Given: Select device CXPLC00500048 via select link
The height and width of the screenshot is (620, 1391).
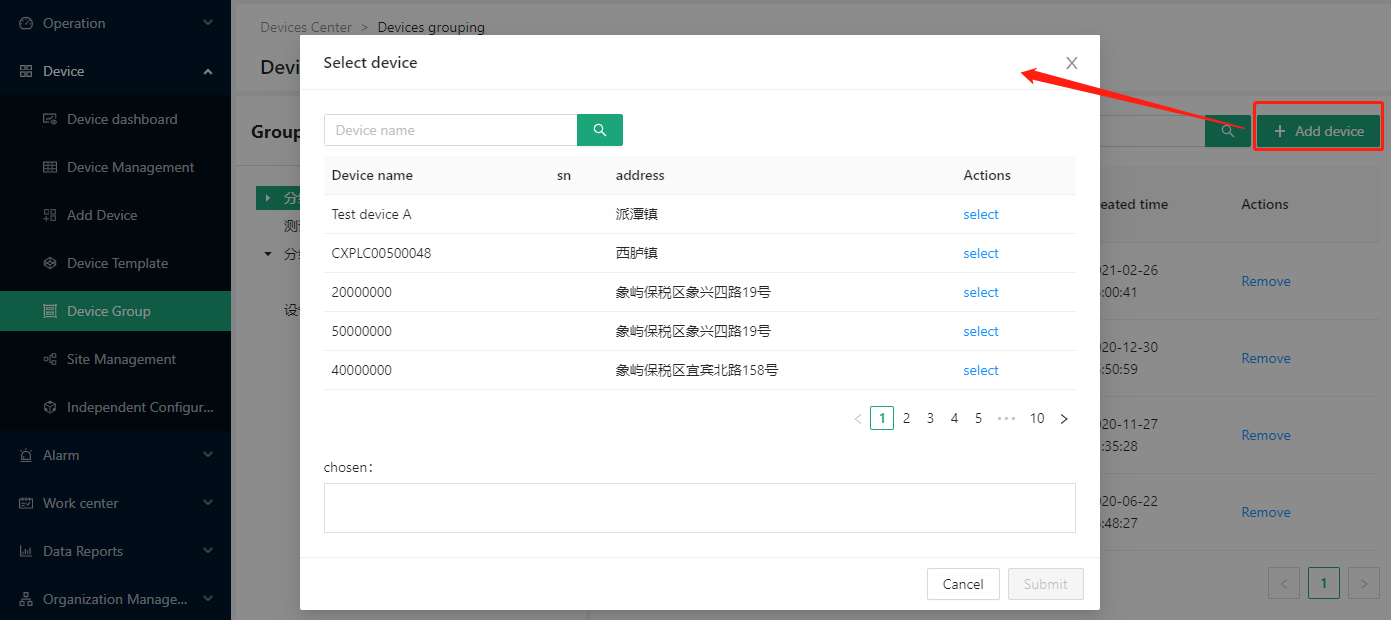Looking at the screenshot, I should (x=981, y=253).
